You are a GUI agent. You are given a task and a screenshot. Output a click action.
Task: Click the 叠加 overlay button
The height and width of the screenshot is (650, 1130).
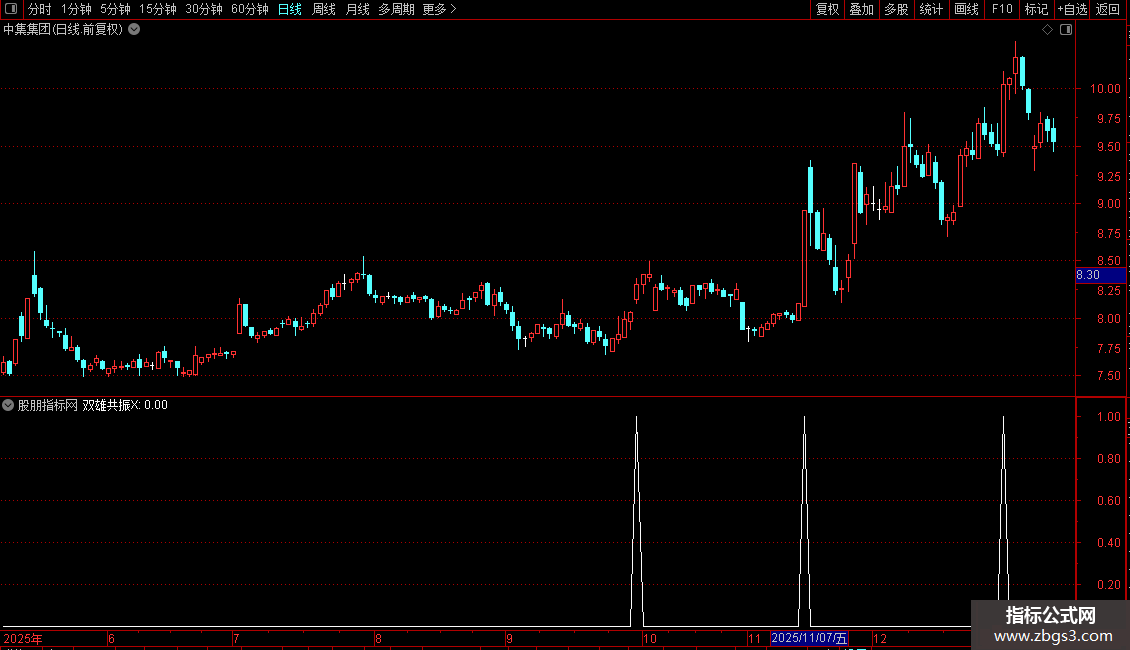(861, 9)
